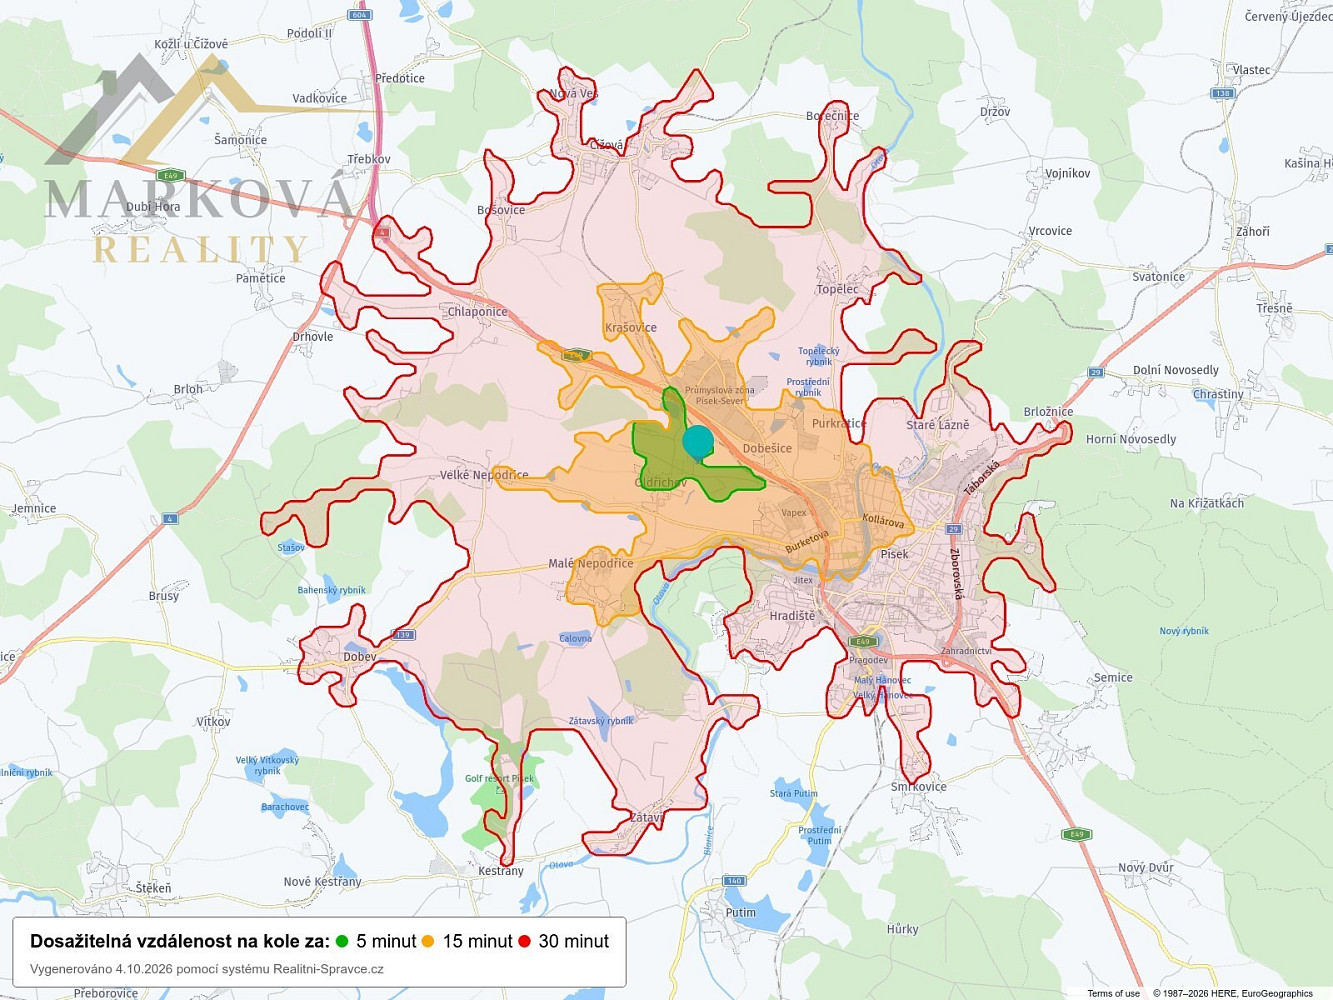Click the 139 road shield near Dobev
This screenshot has height=1000, width=1333.
404,634
